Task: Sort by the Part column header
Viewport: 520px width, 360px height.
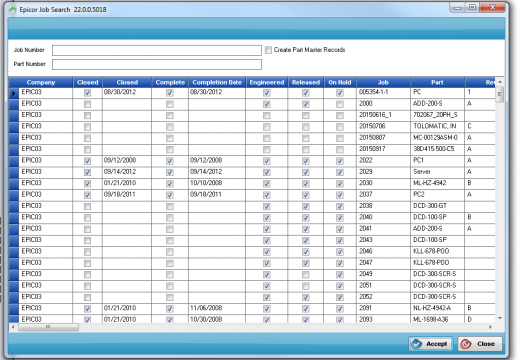Action: click(437, 82)
